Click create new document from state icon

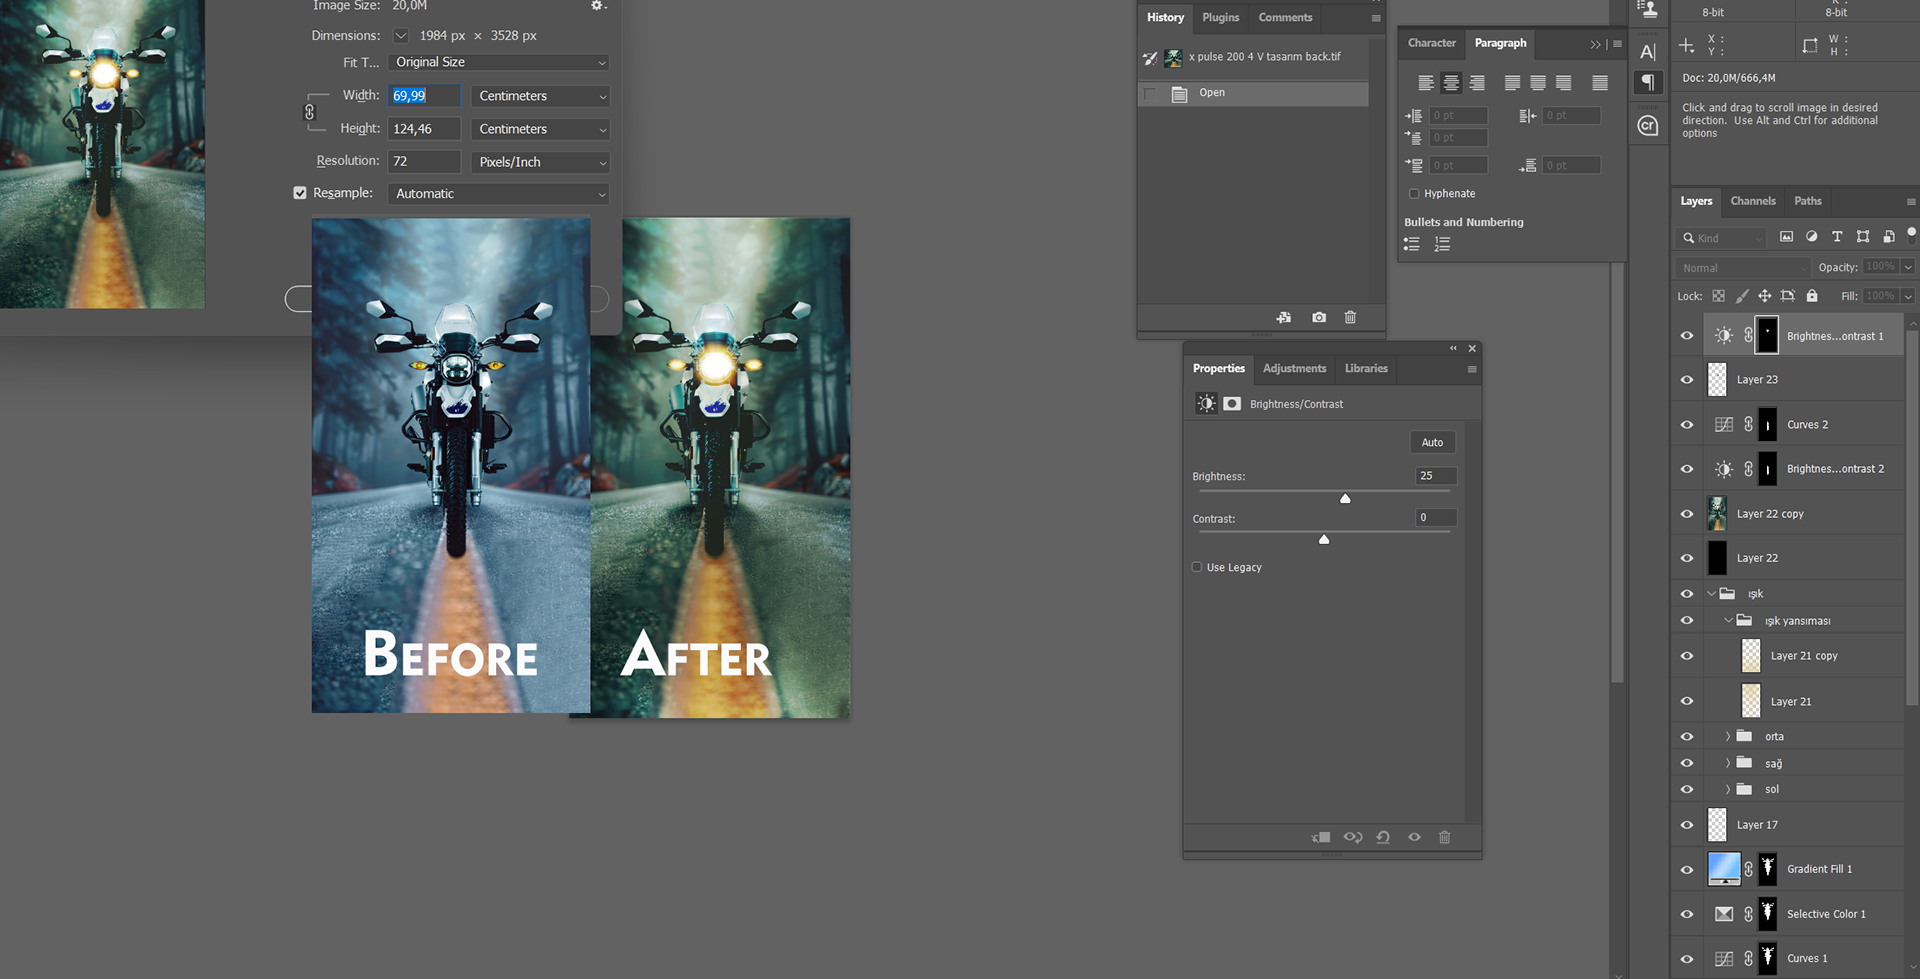click(x=1284, y=317)
